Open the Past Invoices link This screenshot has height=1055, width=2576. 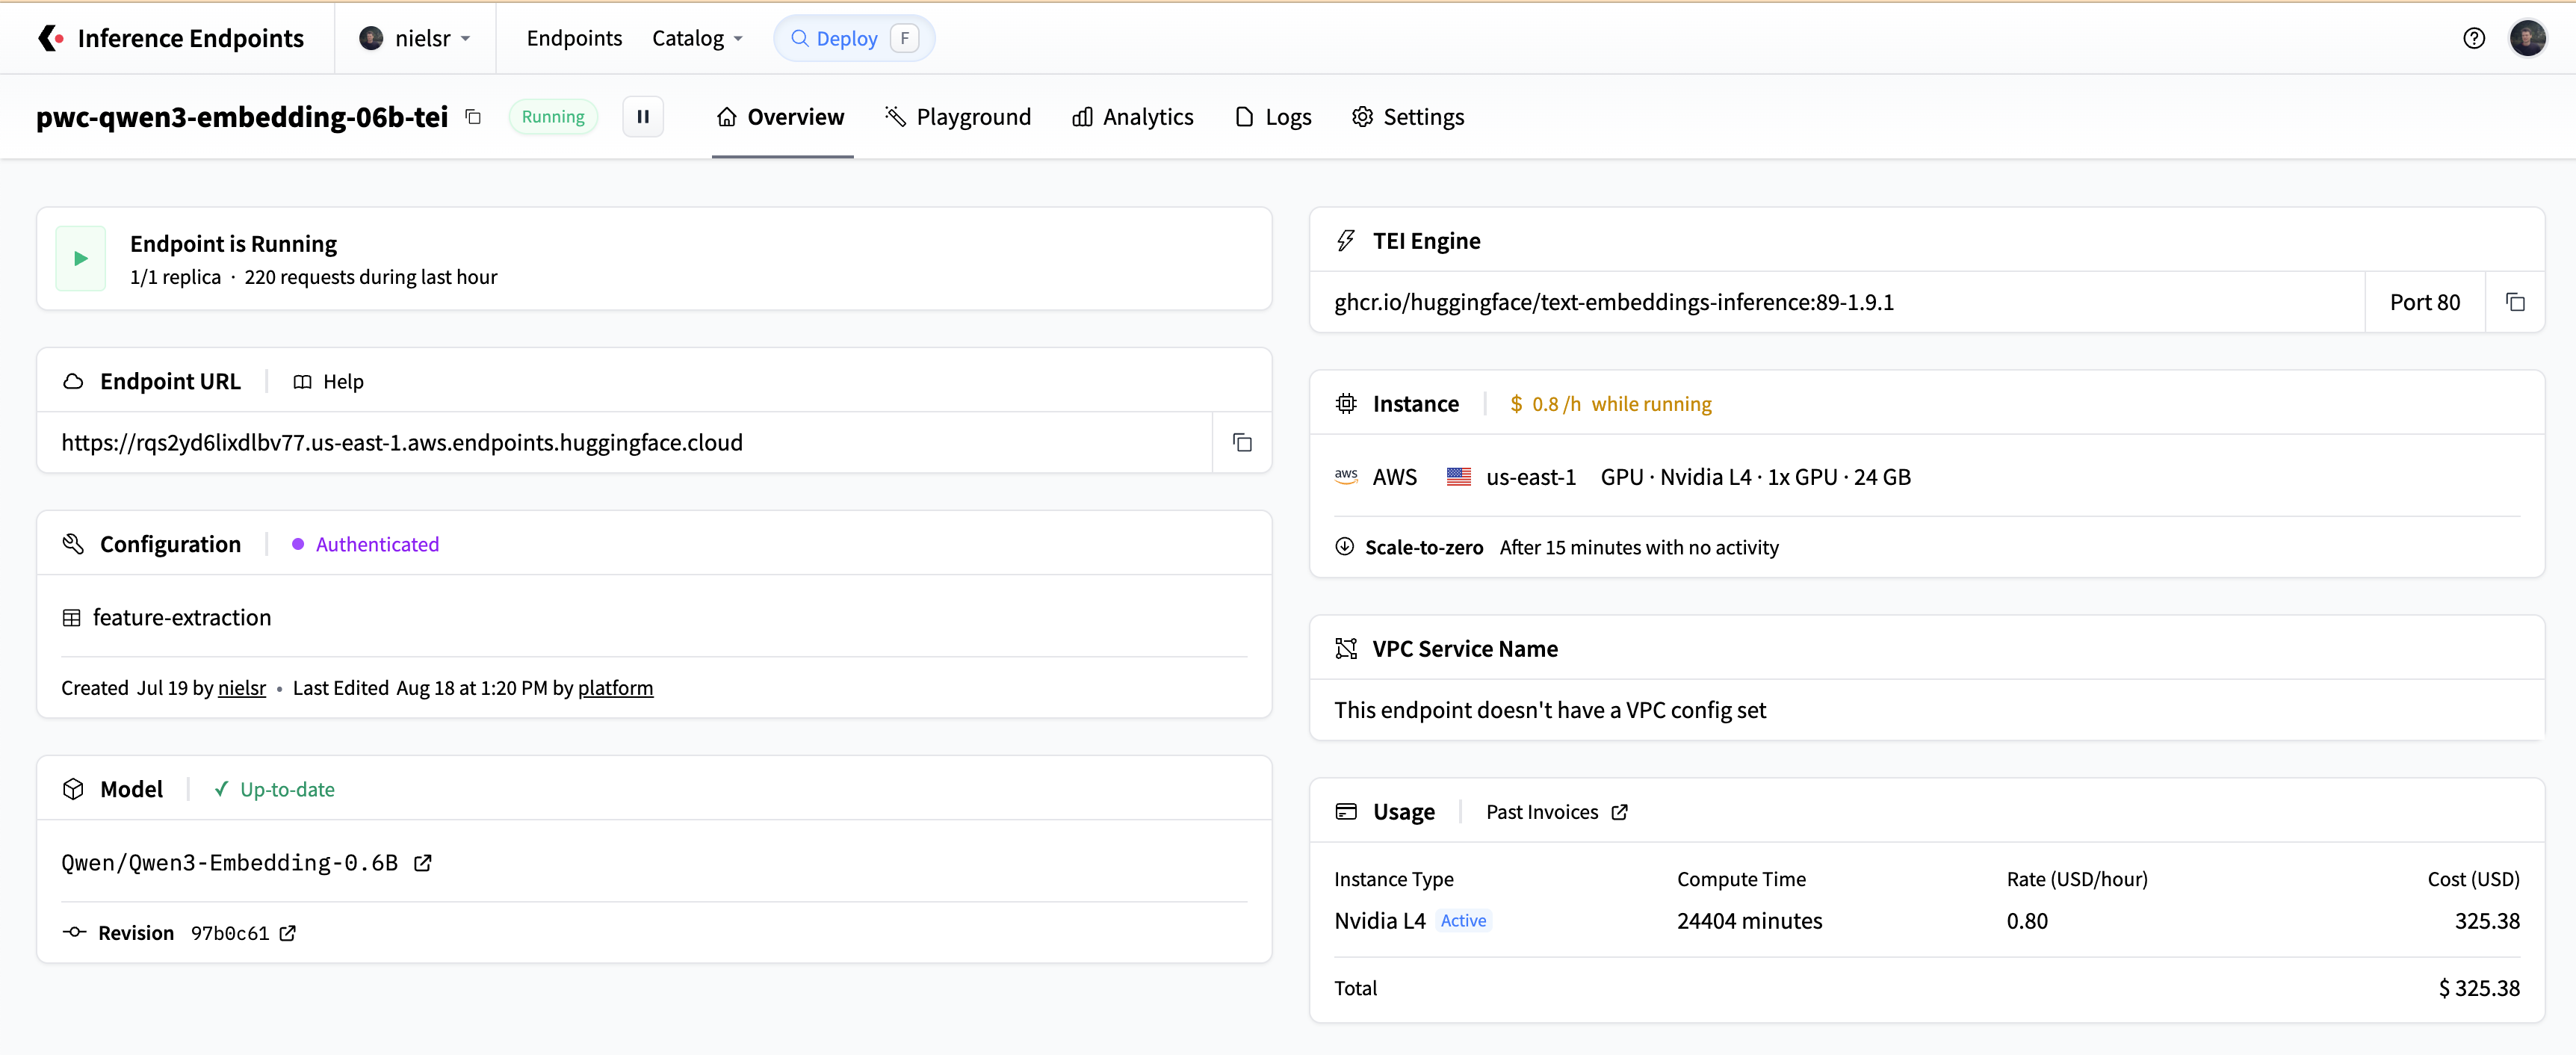(x=1556, y=812)
